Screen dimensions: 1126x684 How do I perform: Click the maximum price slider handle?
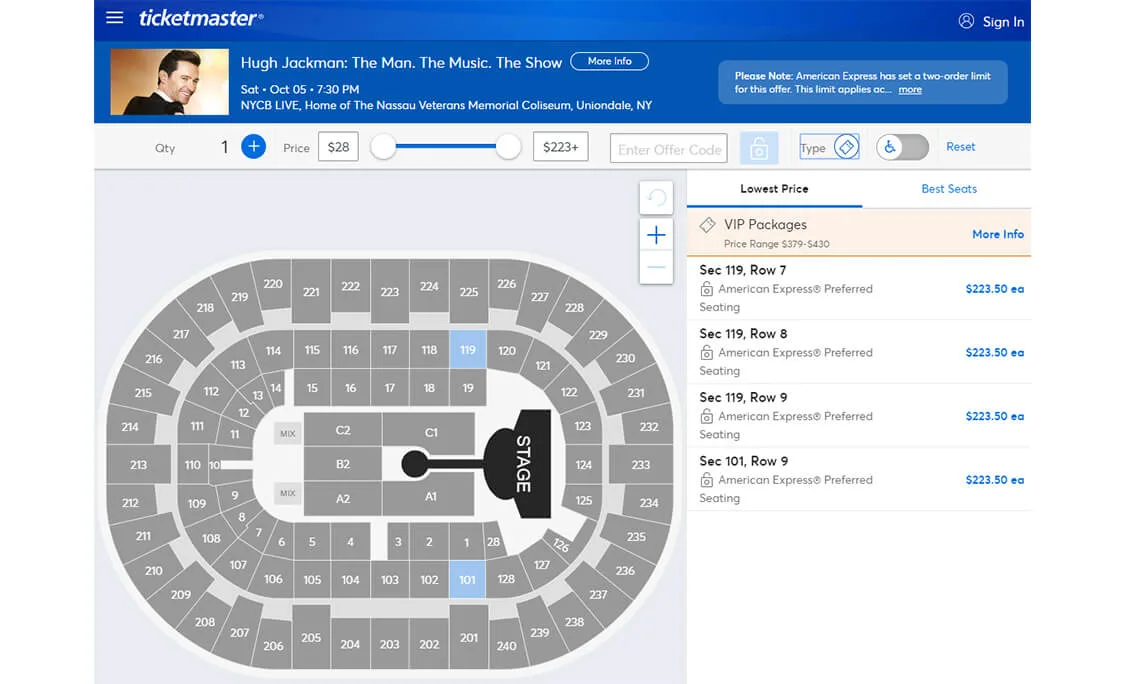pyautogui.click(x=509, y=147)
